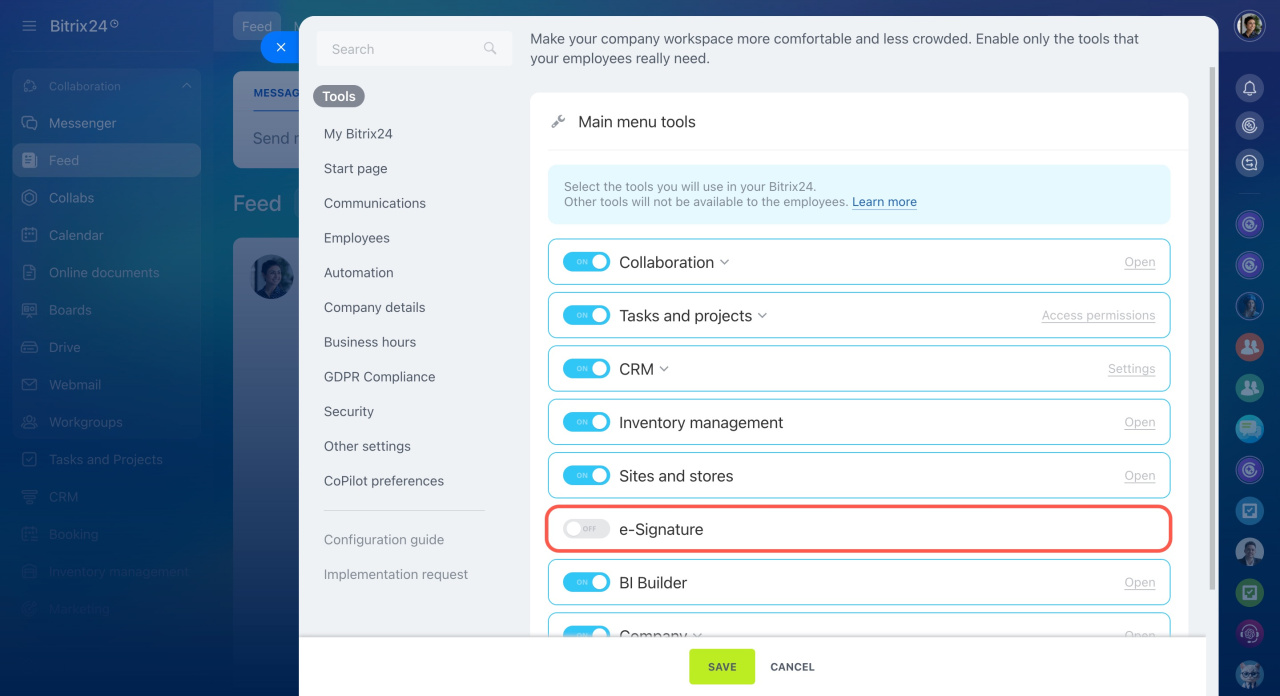Click the green Save button

tap(722, 667)
